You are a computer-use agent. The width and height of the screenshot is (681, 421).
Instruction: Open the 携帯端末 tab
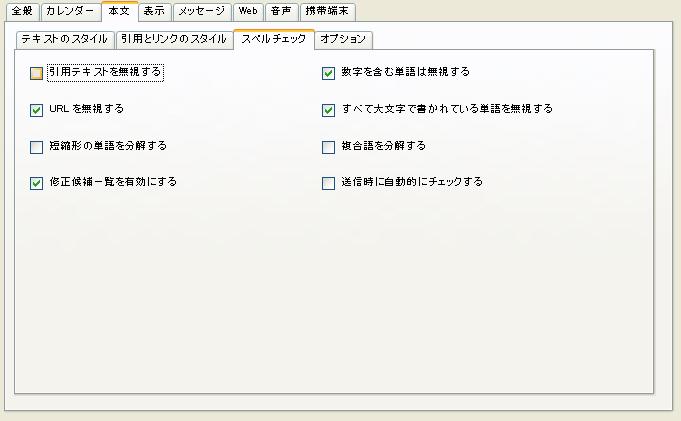(x=328, y=12)
